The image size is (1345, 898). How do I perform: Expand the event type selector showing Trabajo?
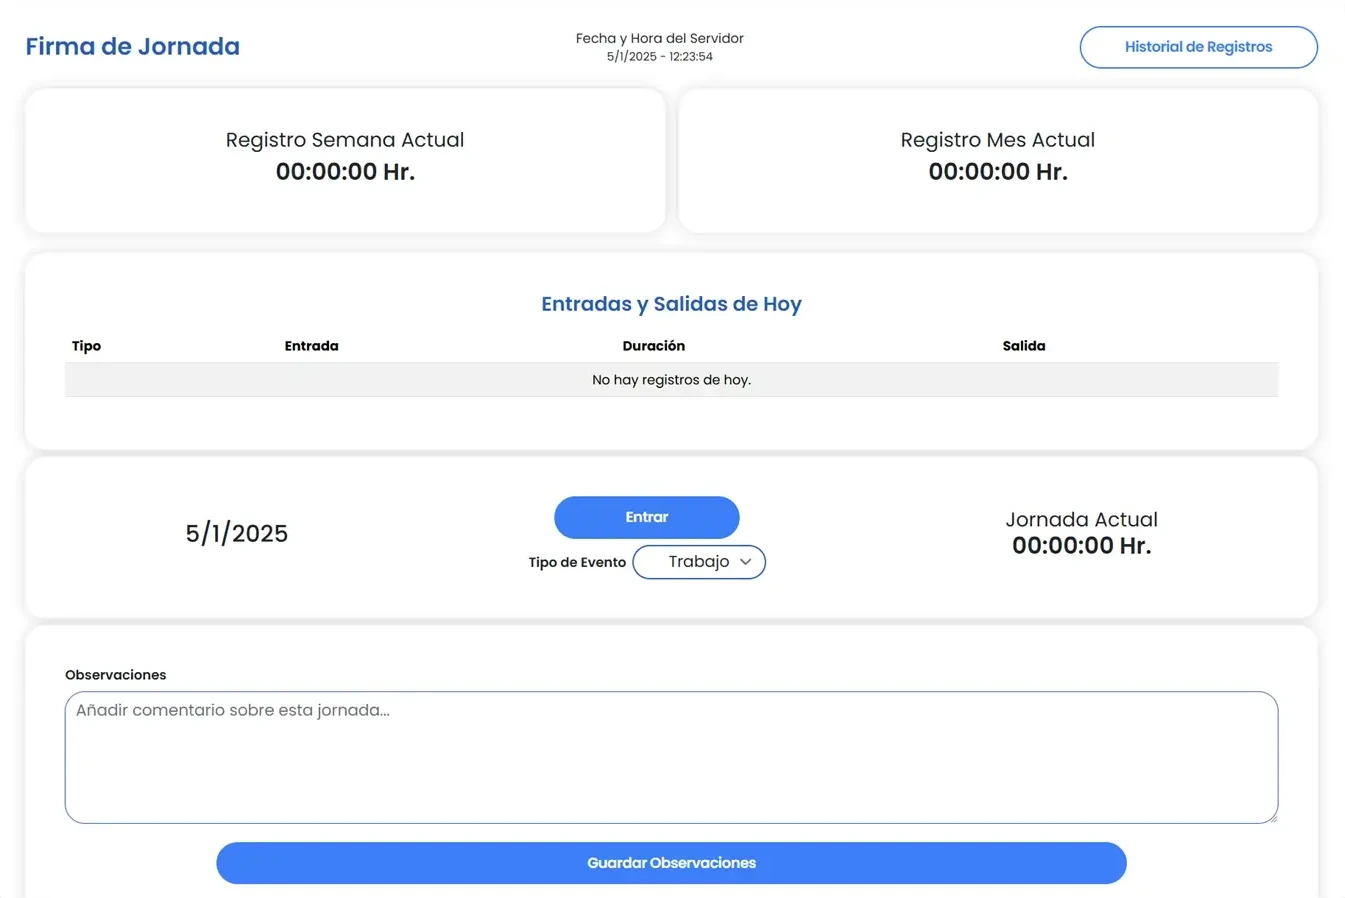point(698,562)
